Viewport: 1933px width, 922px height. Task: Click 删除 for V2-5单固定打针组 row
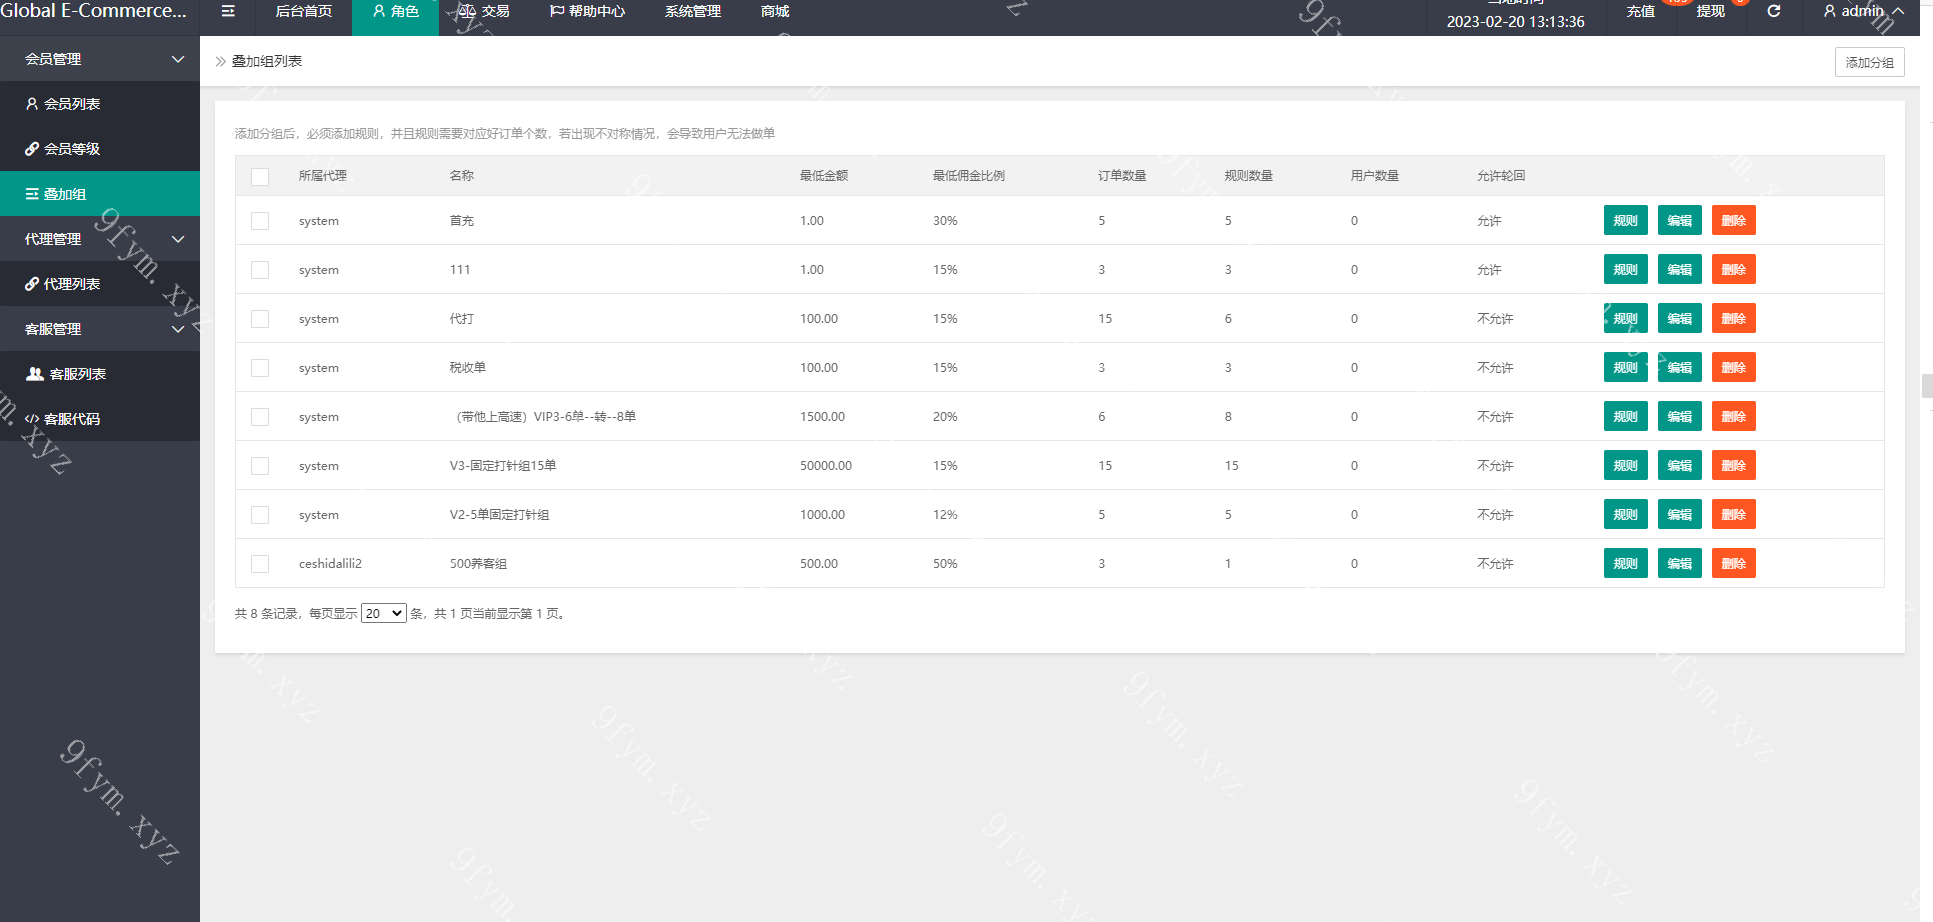[x=1733, y=514]
